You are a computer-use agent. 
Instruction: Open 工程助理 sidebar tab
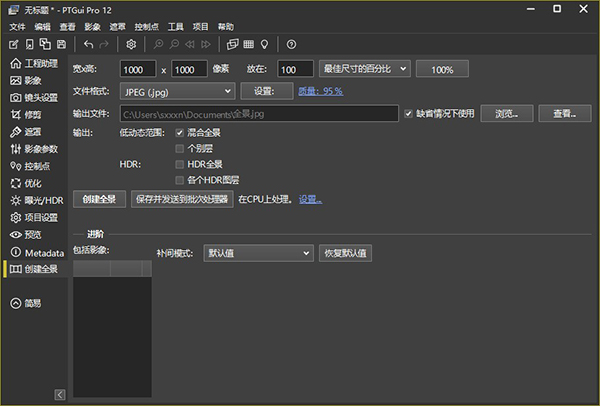point(34,63)
